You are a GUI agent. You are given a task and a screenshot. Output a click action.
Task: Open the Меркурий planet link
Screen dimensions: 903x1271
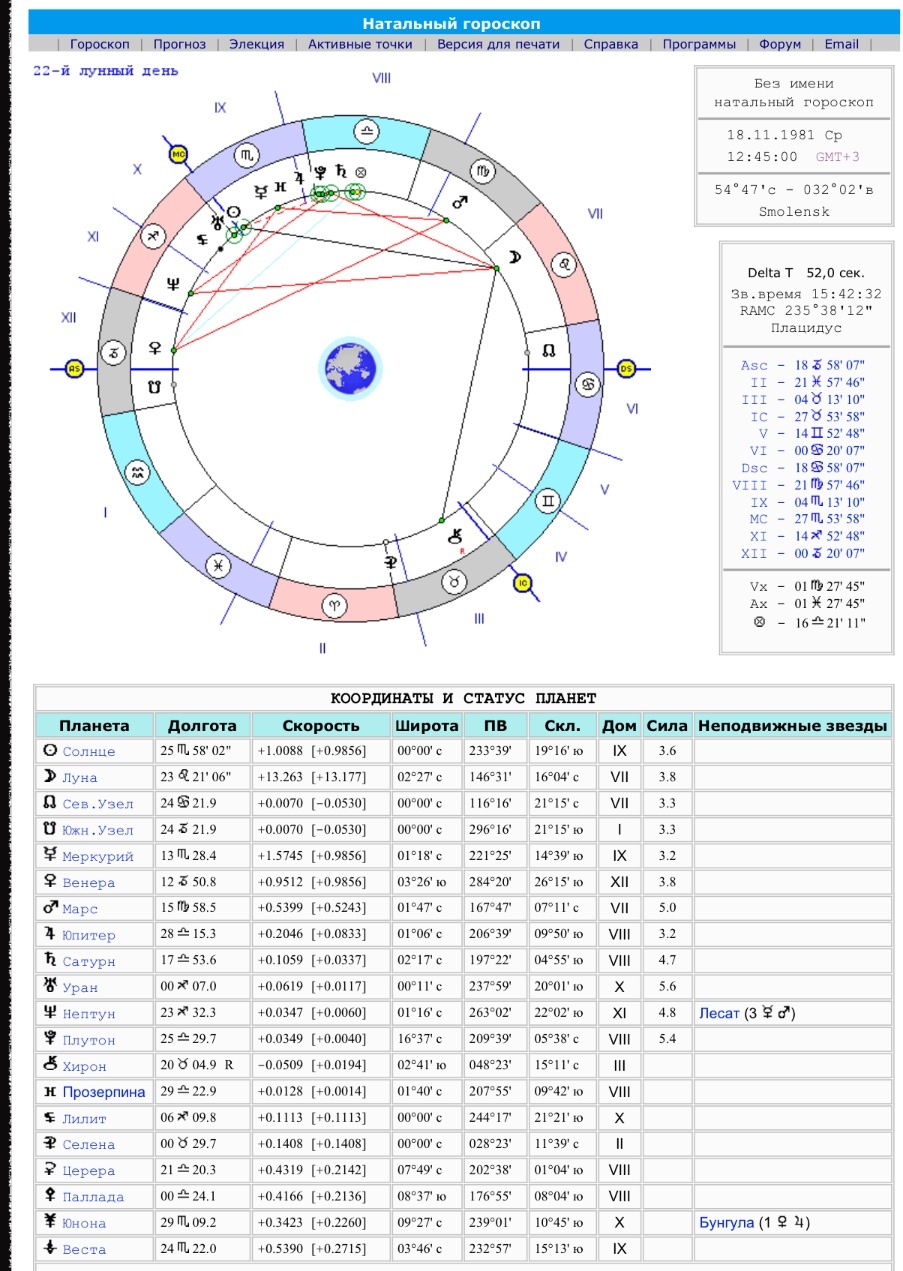(98, 857)
